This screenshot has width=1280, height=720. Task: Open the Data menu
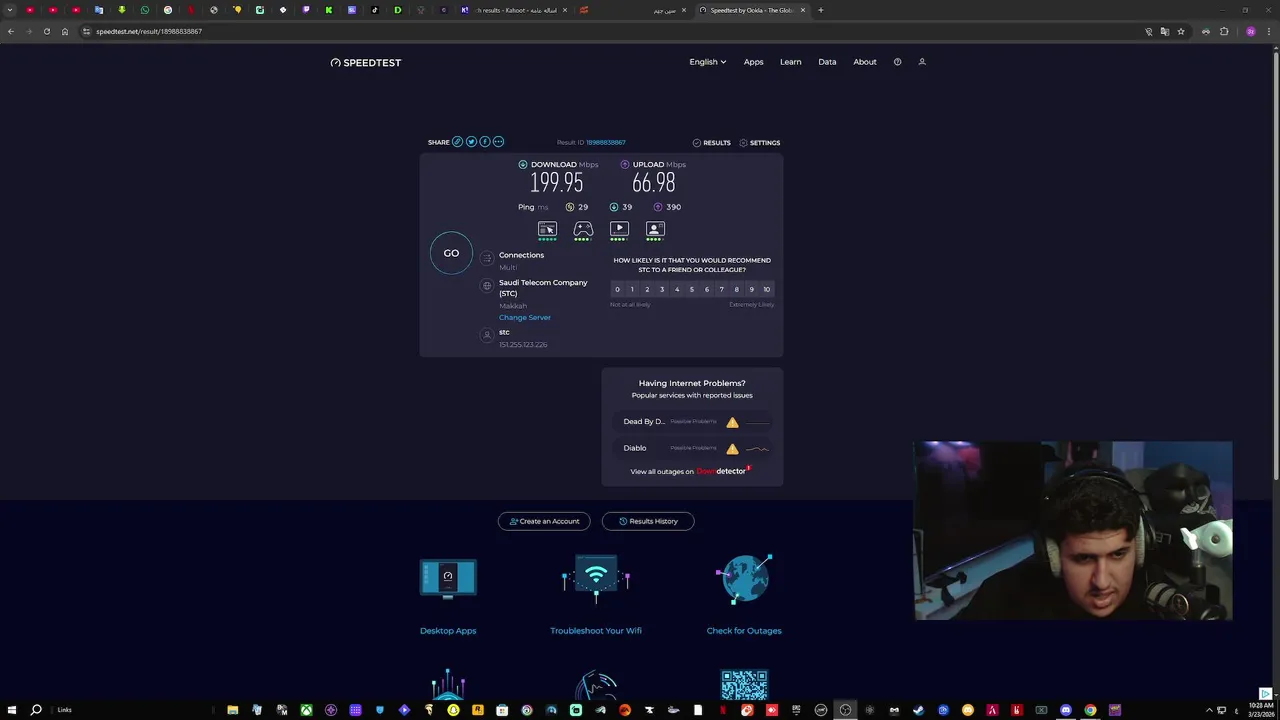[x=827, y=62]
